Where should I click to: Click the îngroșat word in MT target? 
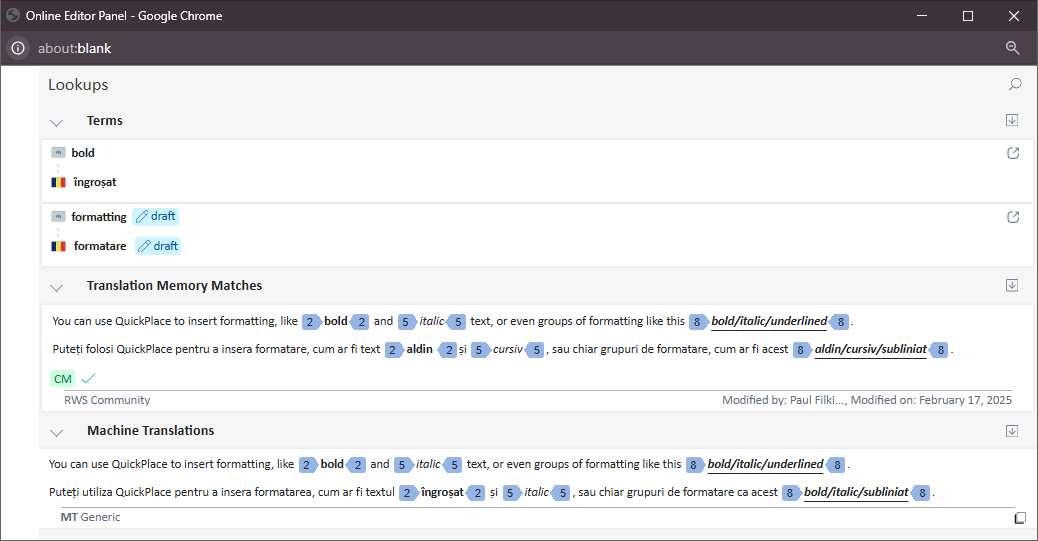442,492
